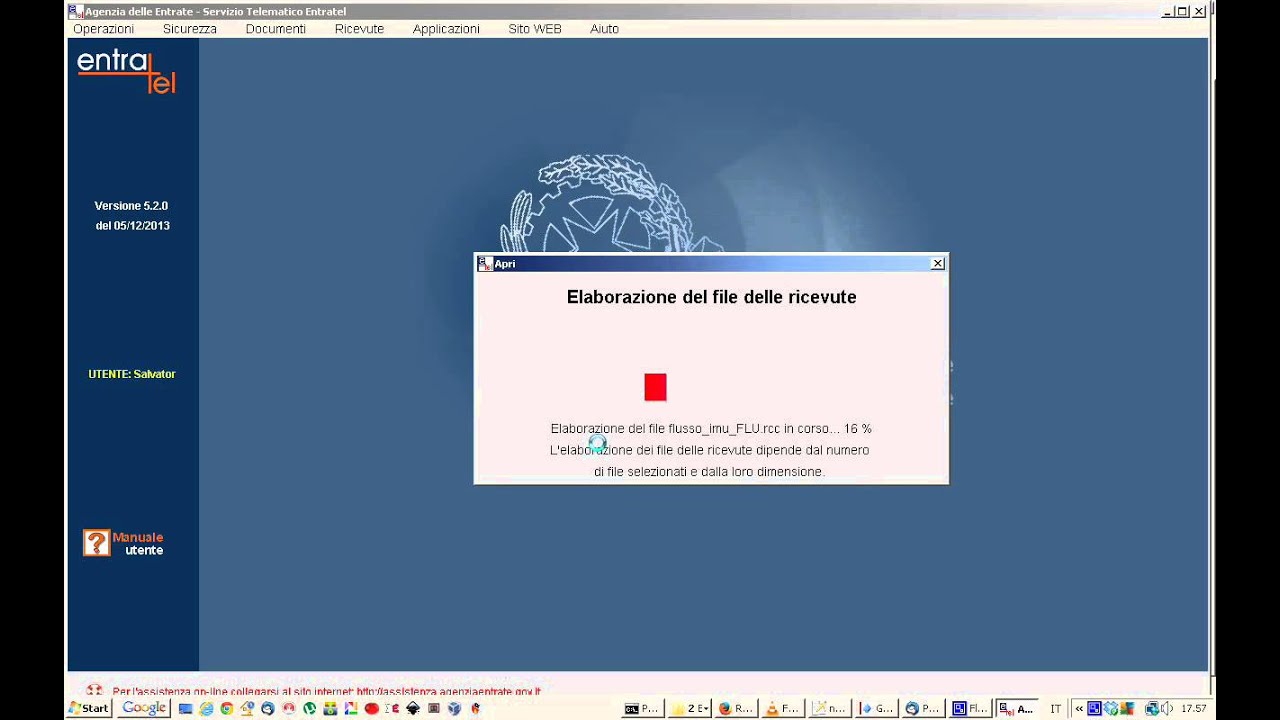Launch Internet Explorer from quick launch
The image size is (1280, 720).
tap(206, 709)
